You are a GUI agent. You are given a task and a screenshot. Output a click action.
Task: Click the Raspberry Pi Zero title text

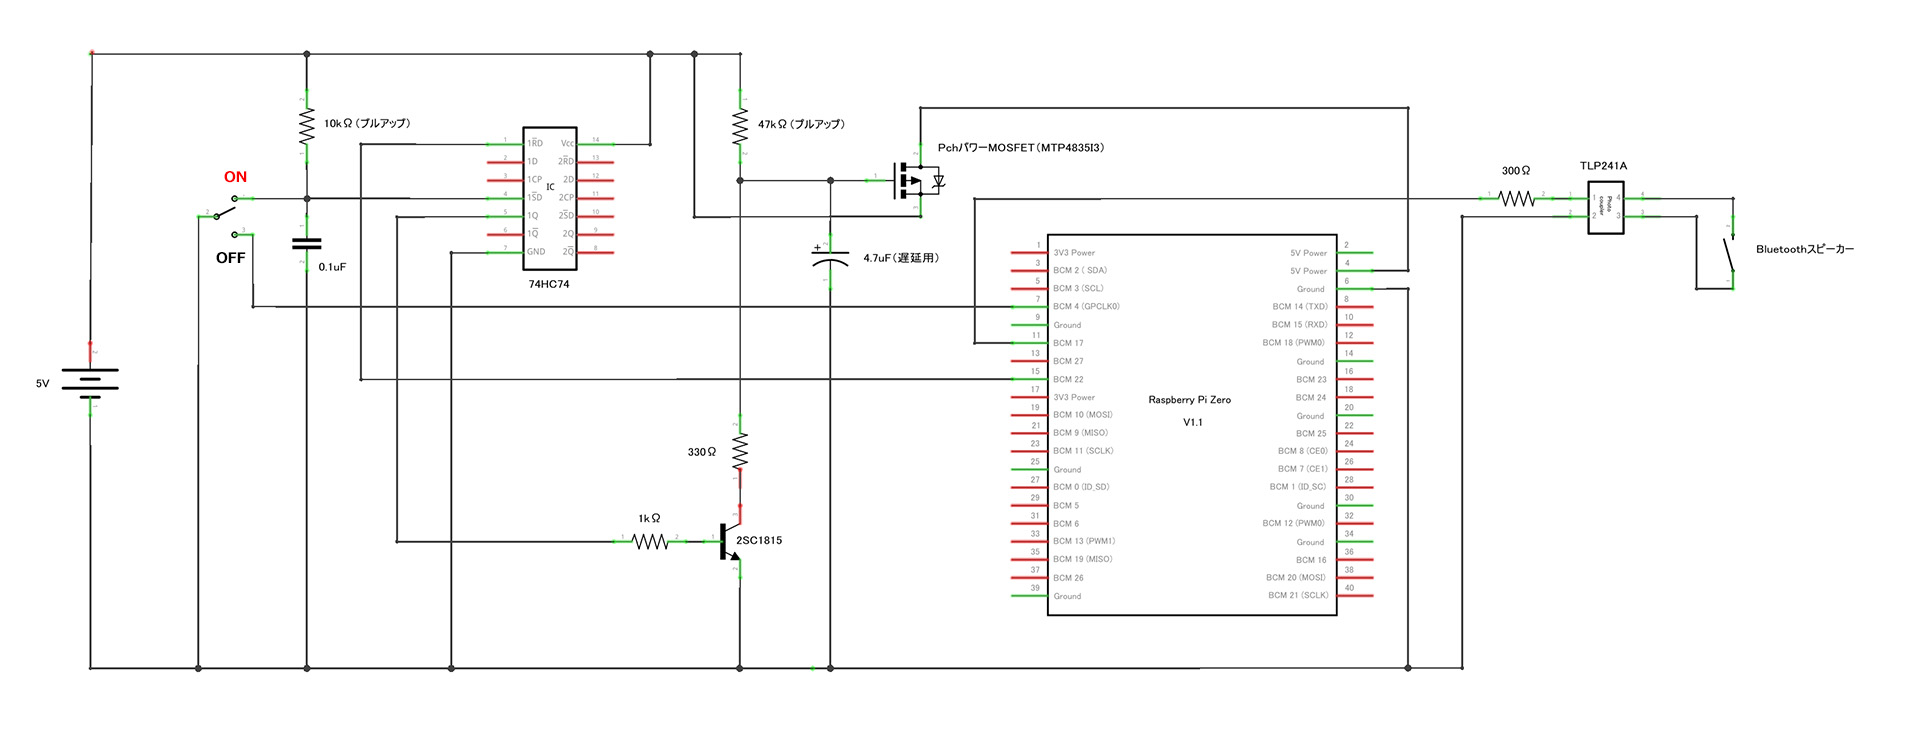(1189, 400)
